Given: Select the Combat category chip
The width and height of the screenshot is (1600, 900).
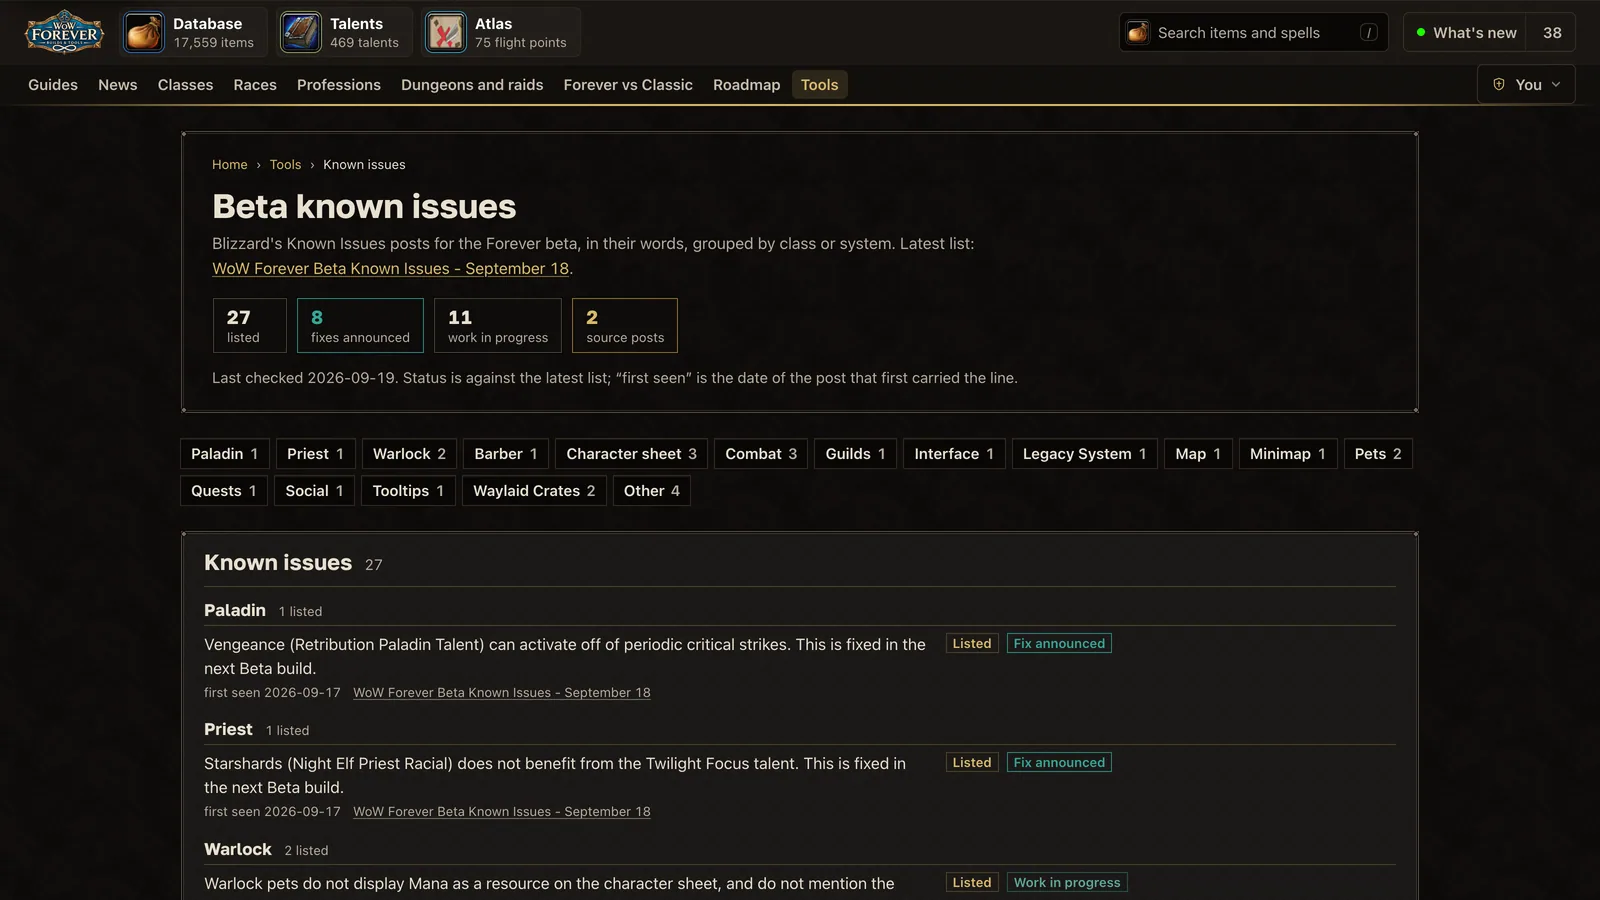Looking at the screenshot, I should click(x=761, y=454).
